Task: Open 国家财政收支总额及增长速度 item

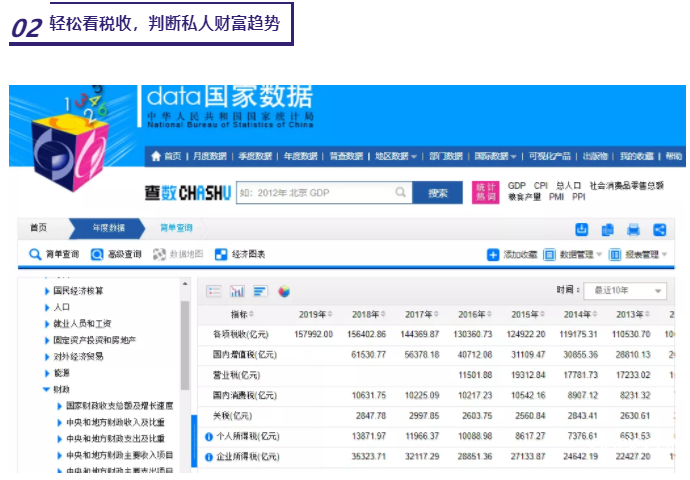Action: (120, 406)
